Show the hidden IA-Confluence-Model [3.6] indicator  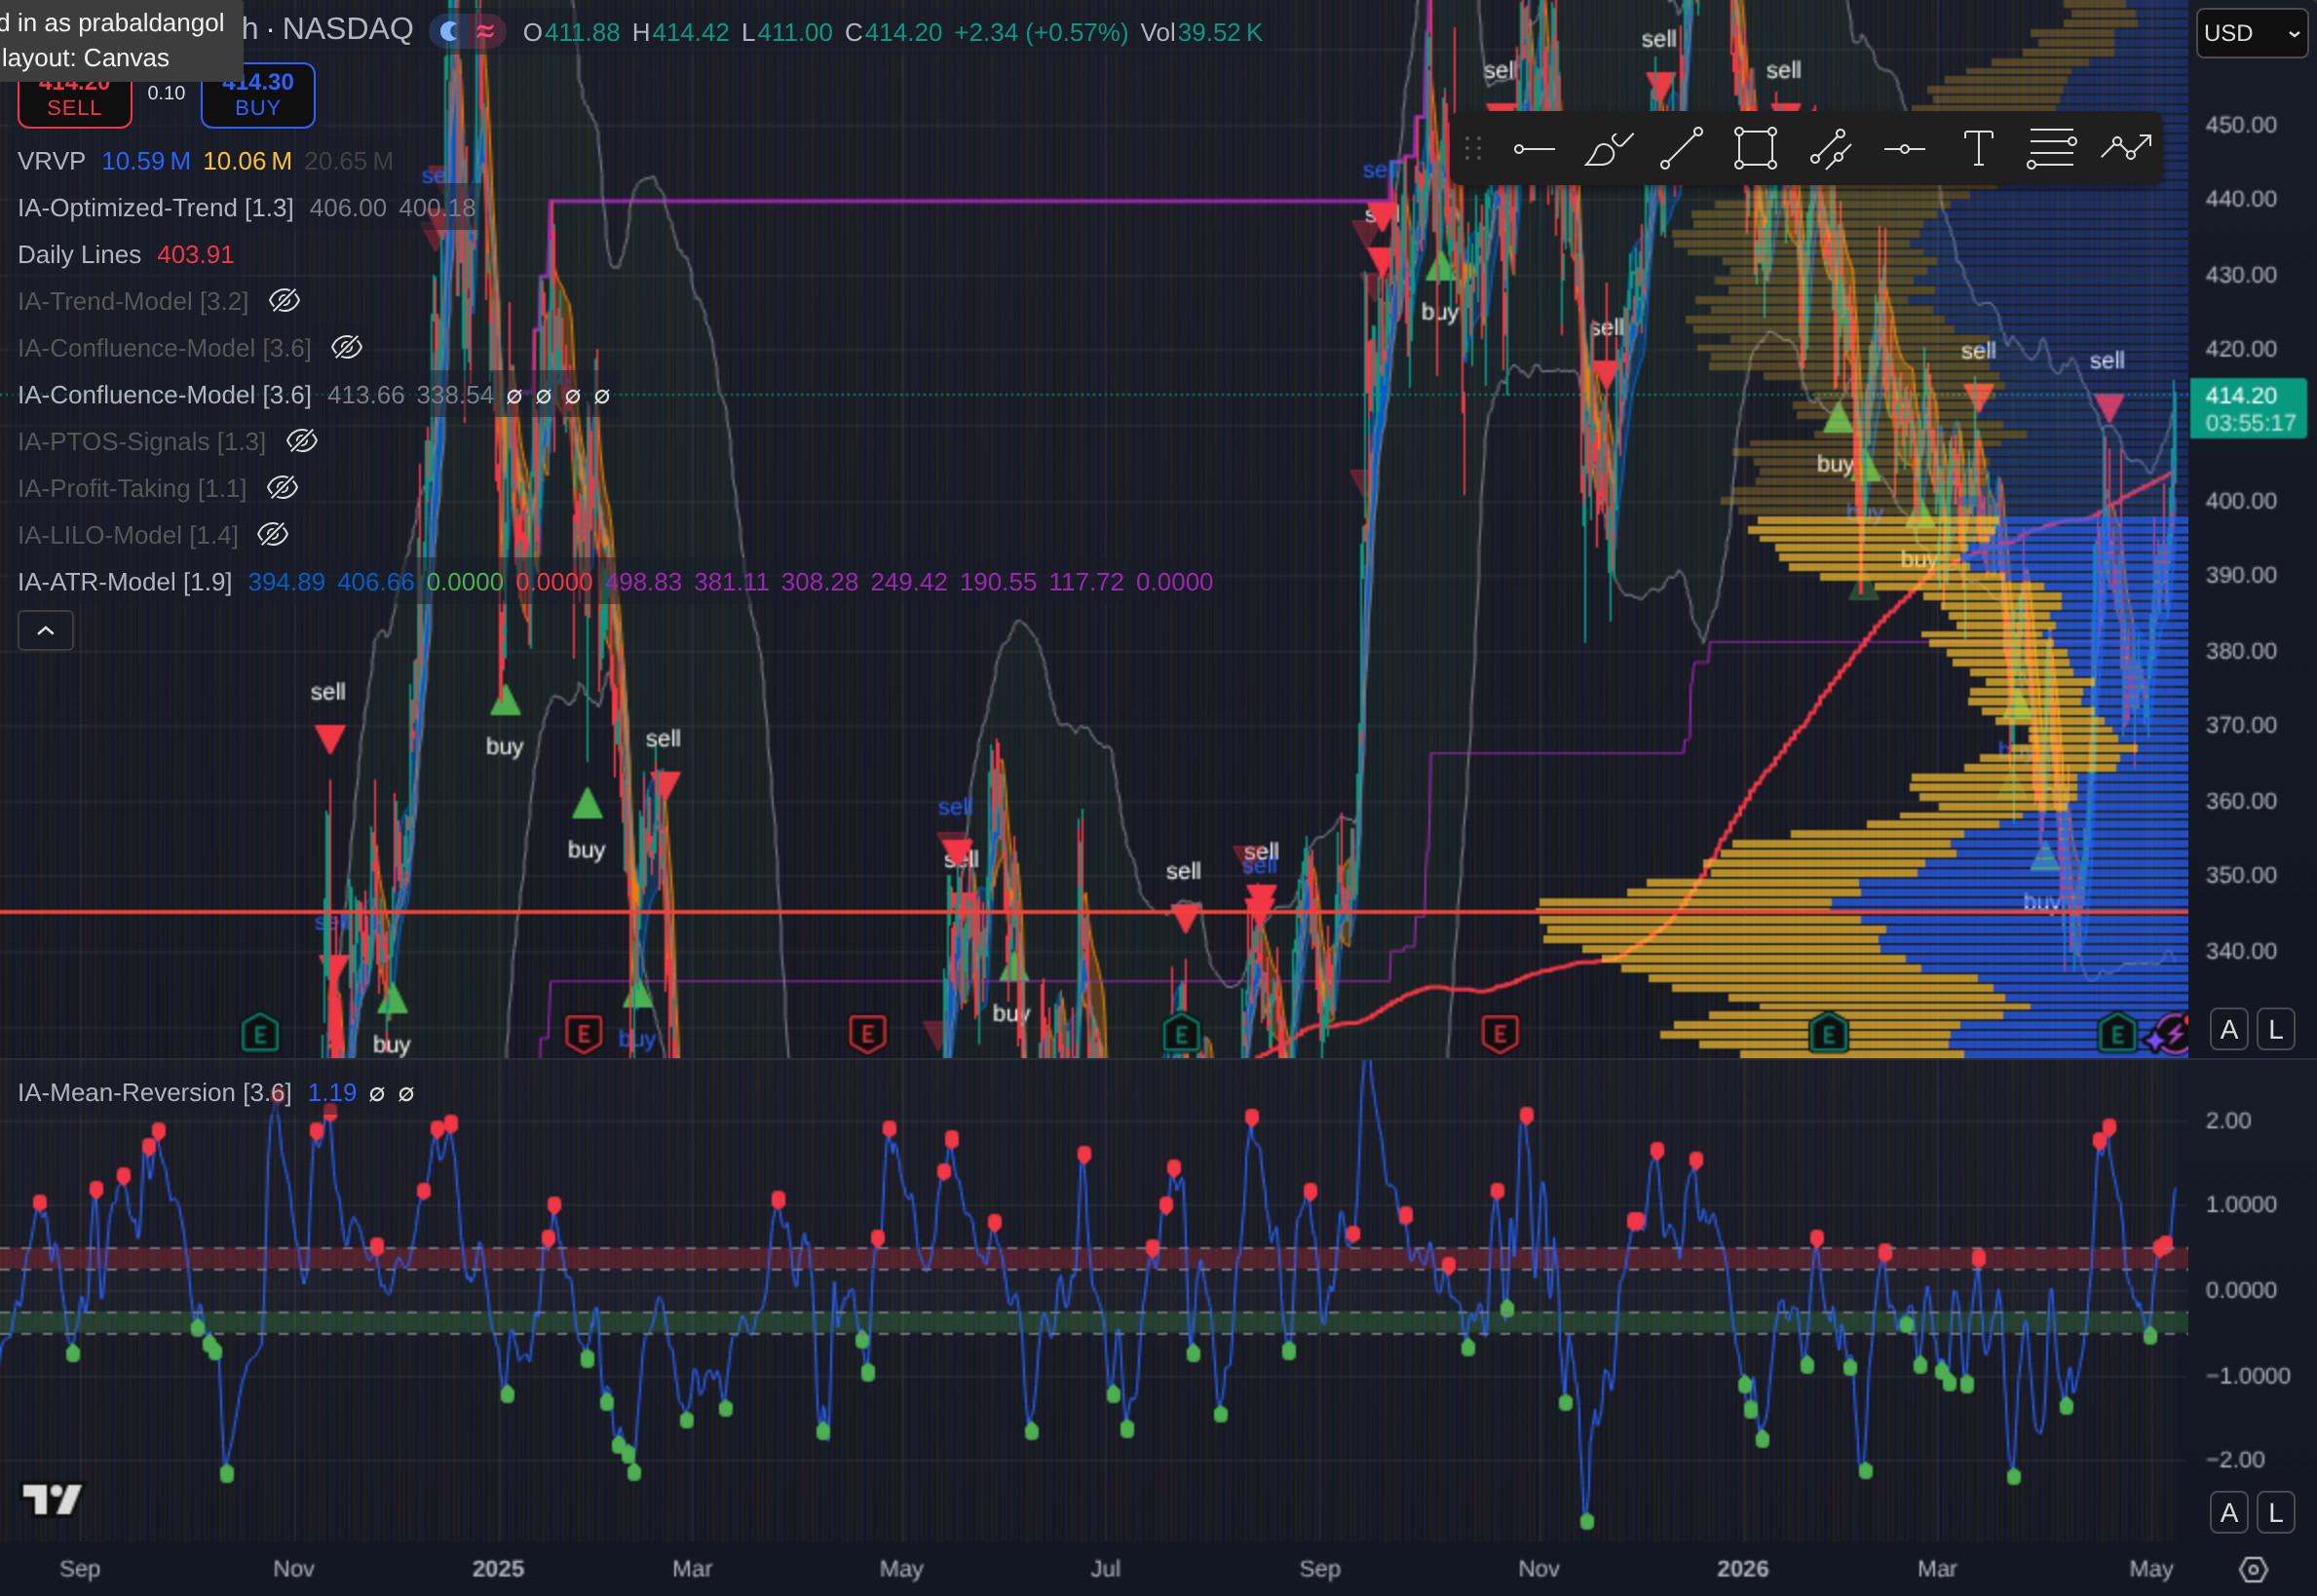point(346,348)
